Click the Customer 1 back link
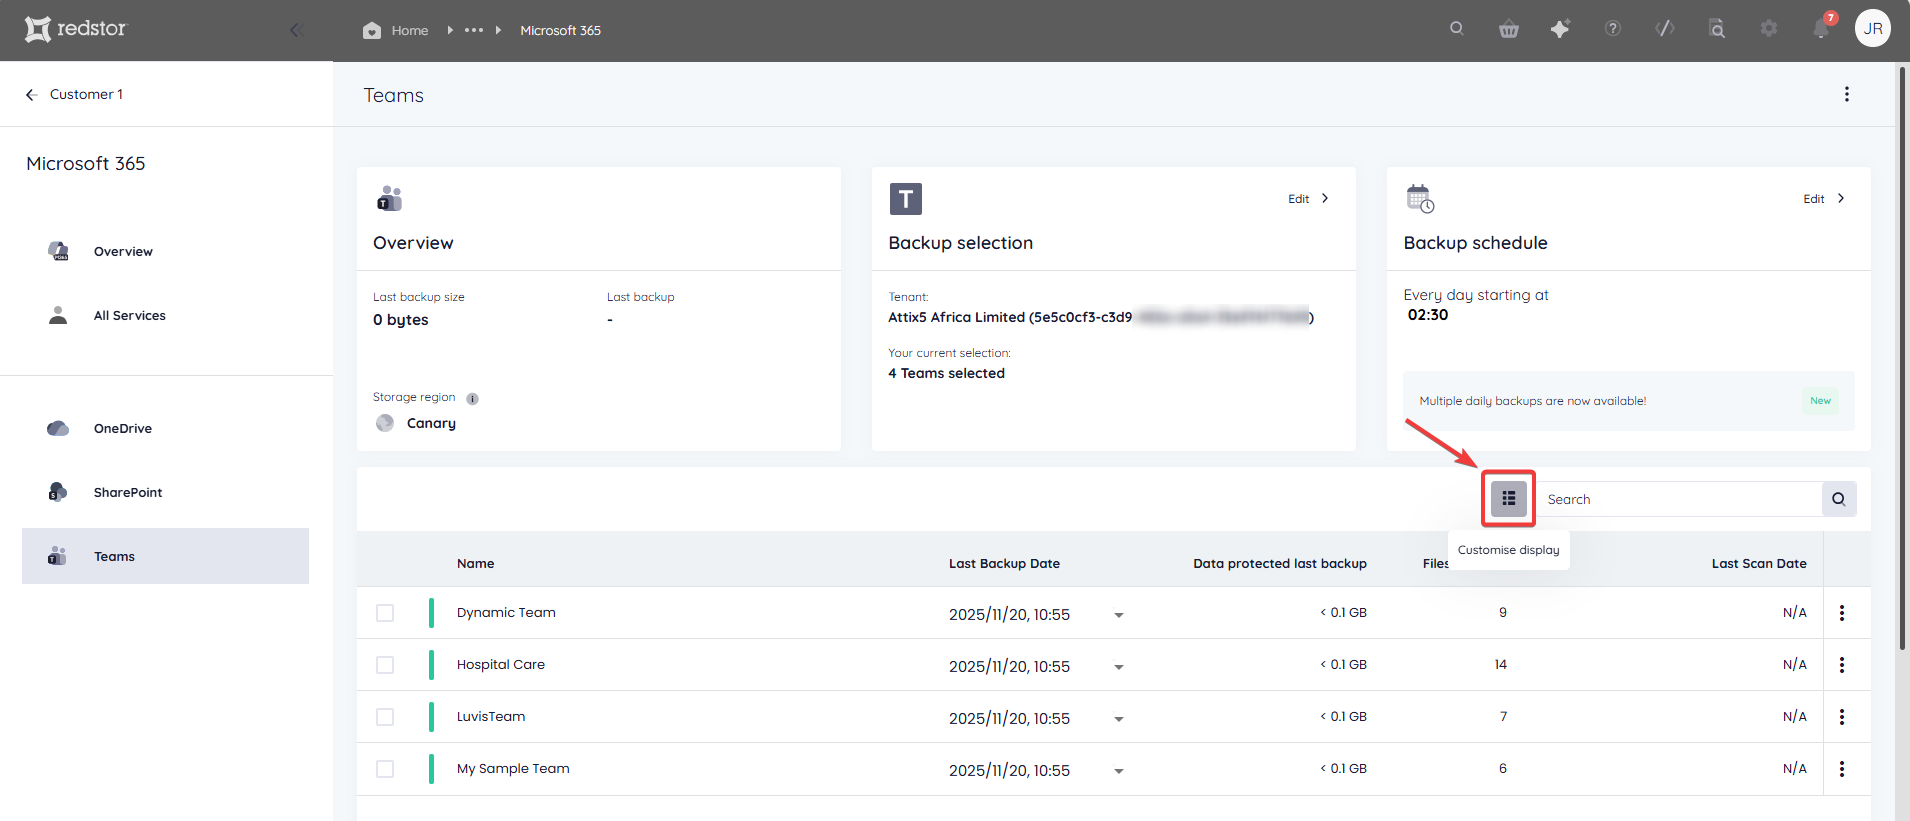Screen dimensions: 1910x821 click(x=86, y=94)
